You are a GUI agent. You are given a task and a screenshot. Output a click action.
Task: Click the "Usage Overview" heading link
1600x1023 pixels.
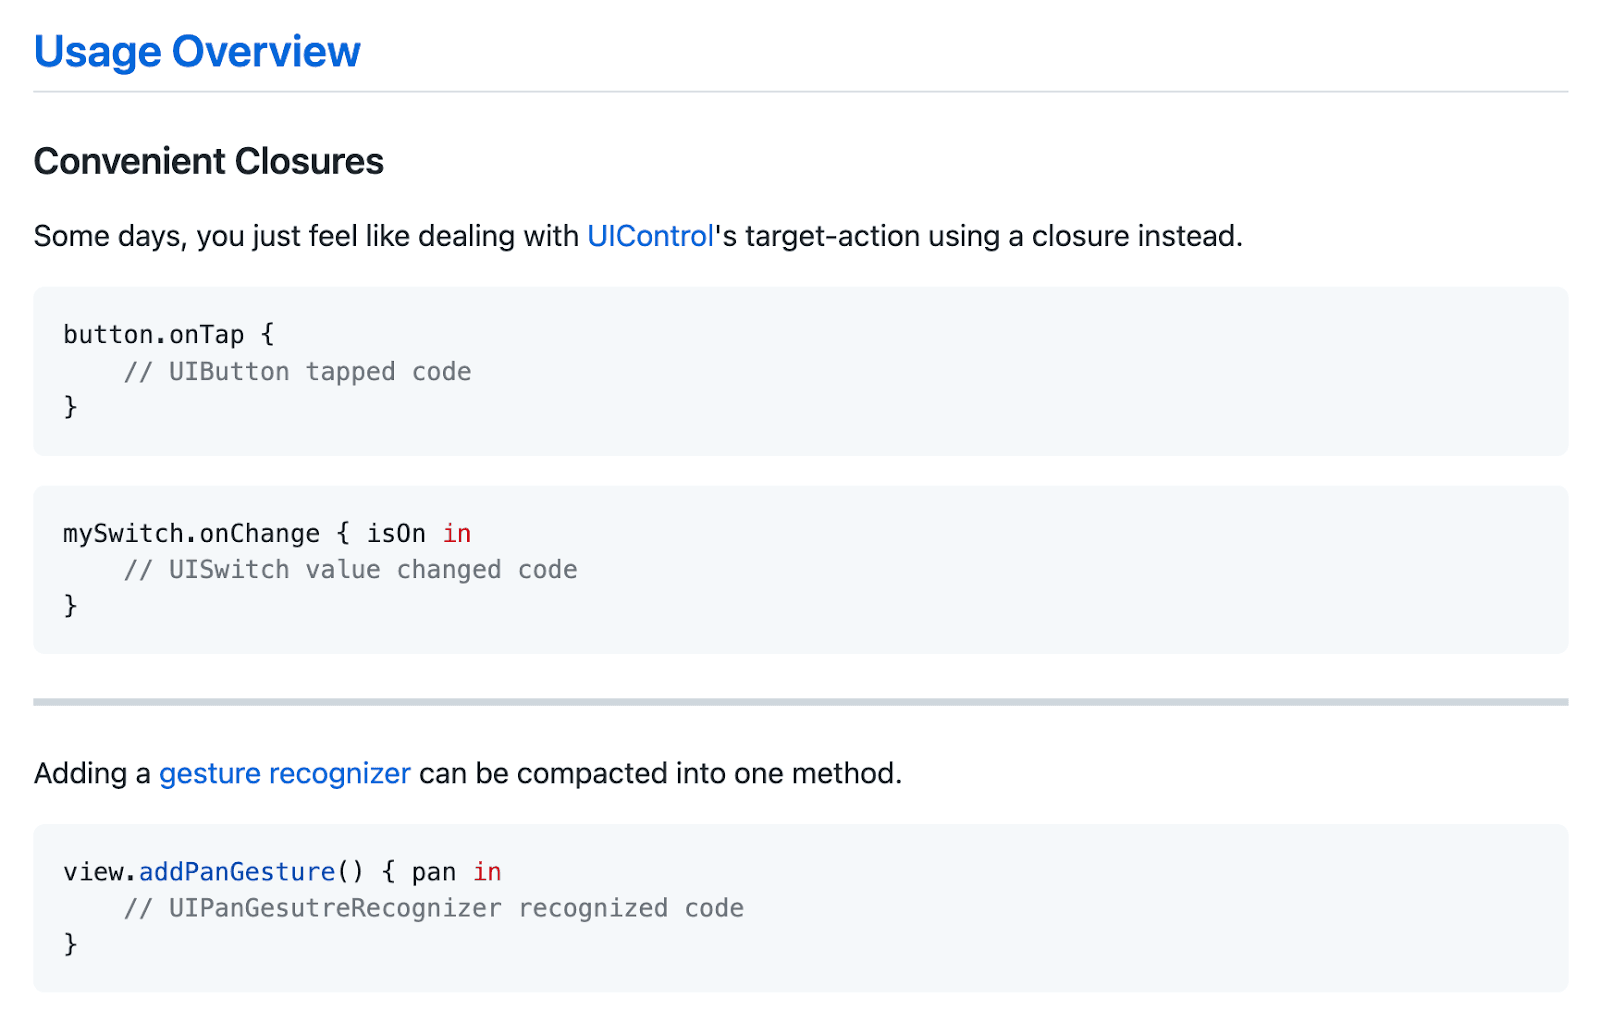197,52
